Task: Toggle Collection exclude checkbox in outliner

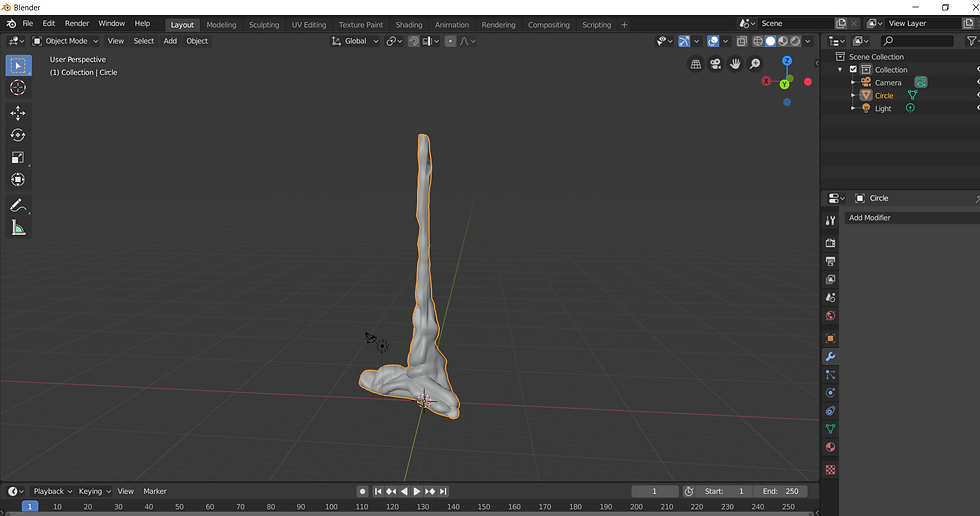Action: pyautogui.click(x=853, y=69)
